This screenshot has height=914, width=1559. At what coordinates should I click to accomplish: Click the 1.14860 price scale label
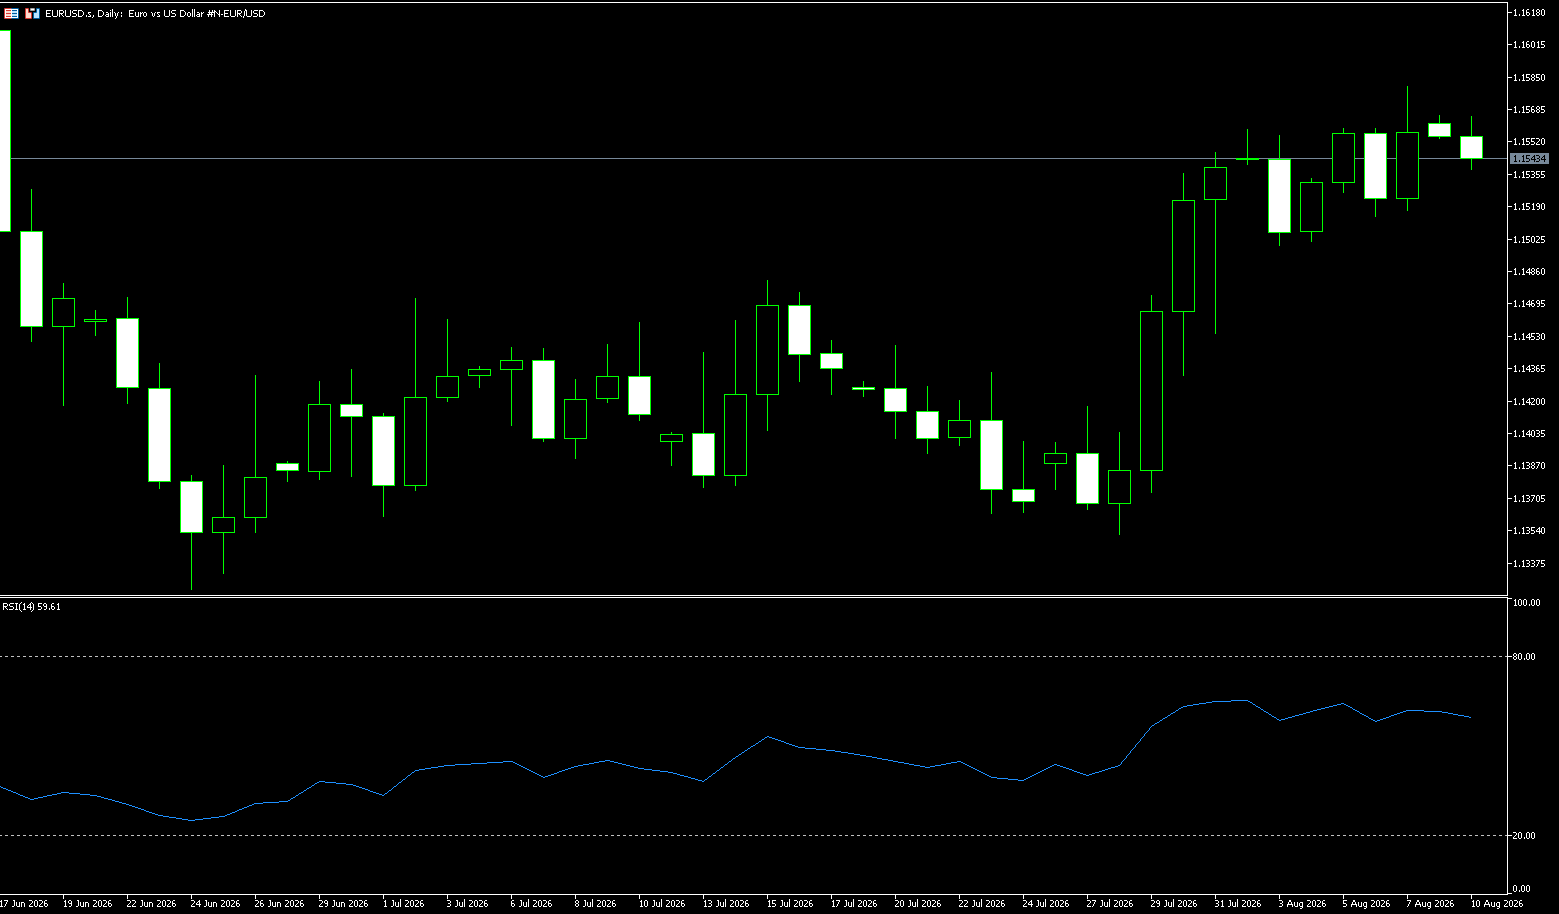point(1530,272)
